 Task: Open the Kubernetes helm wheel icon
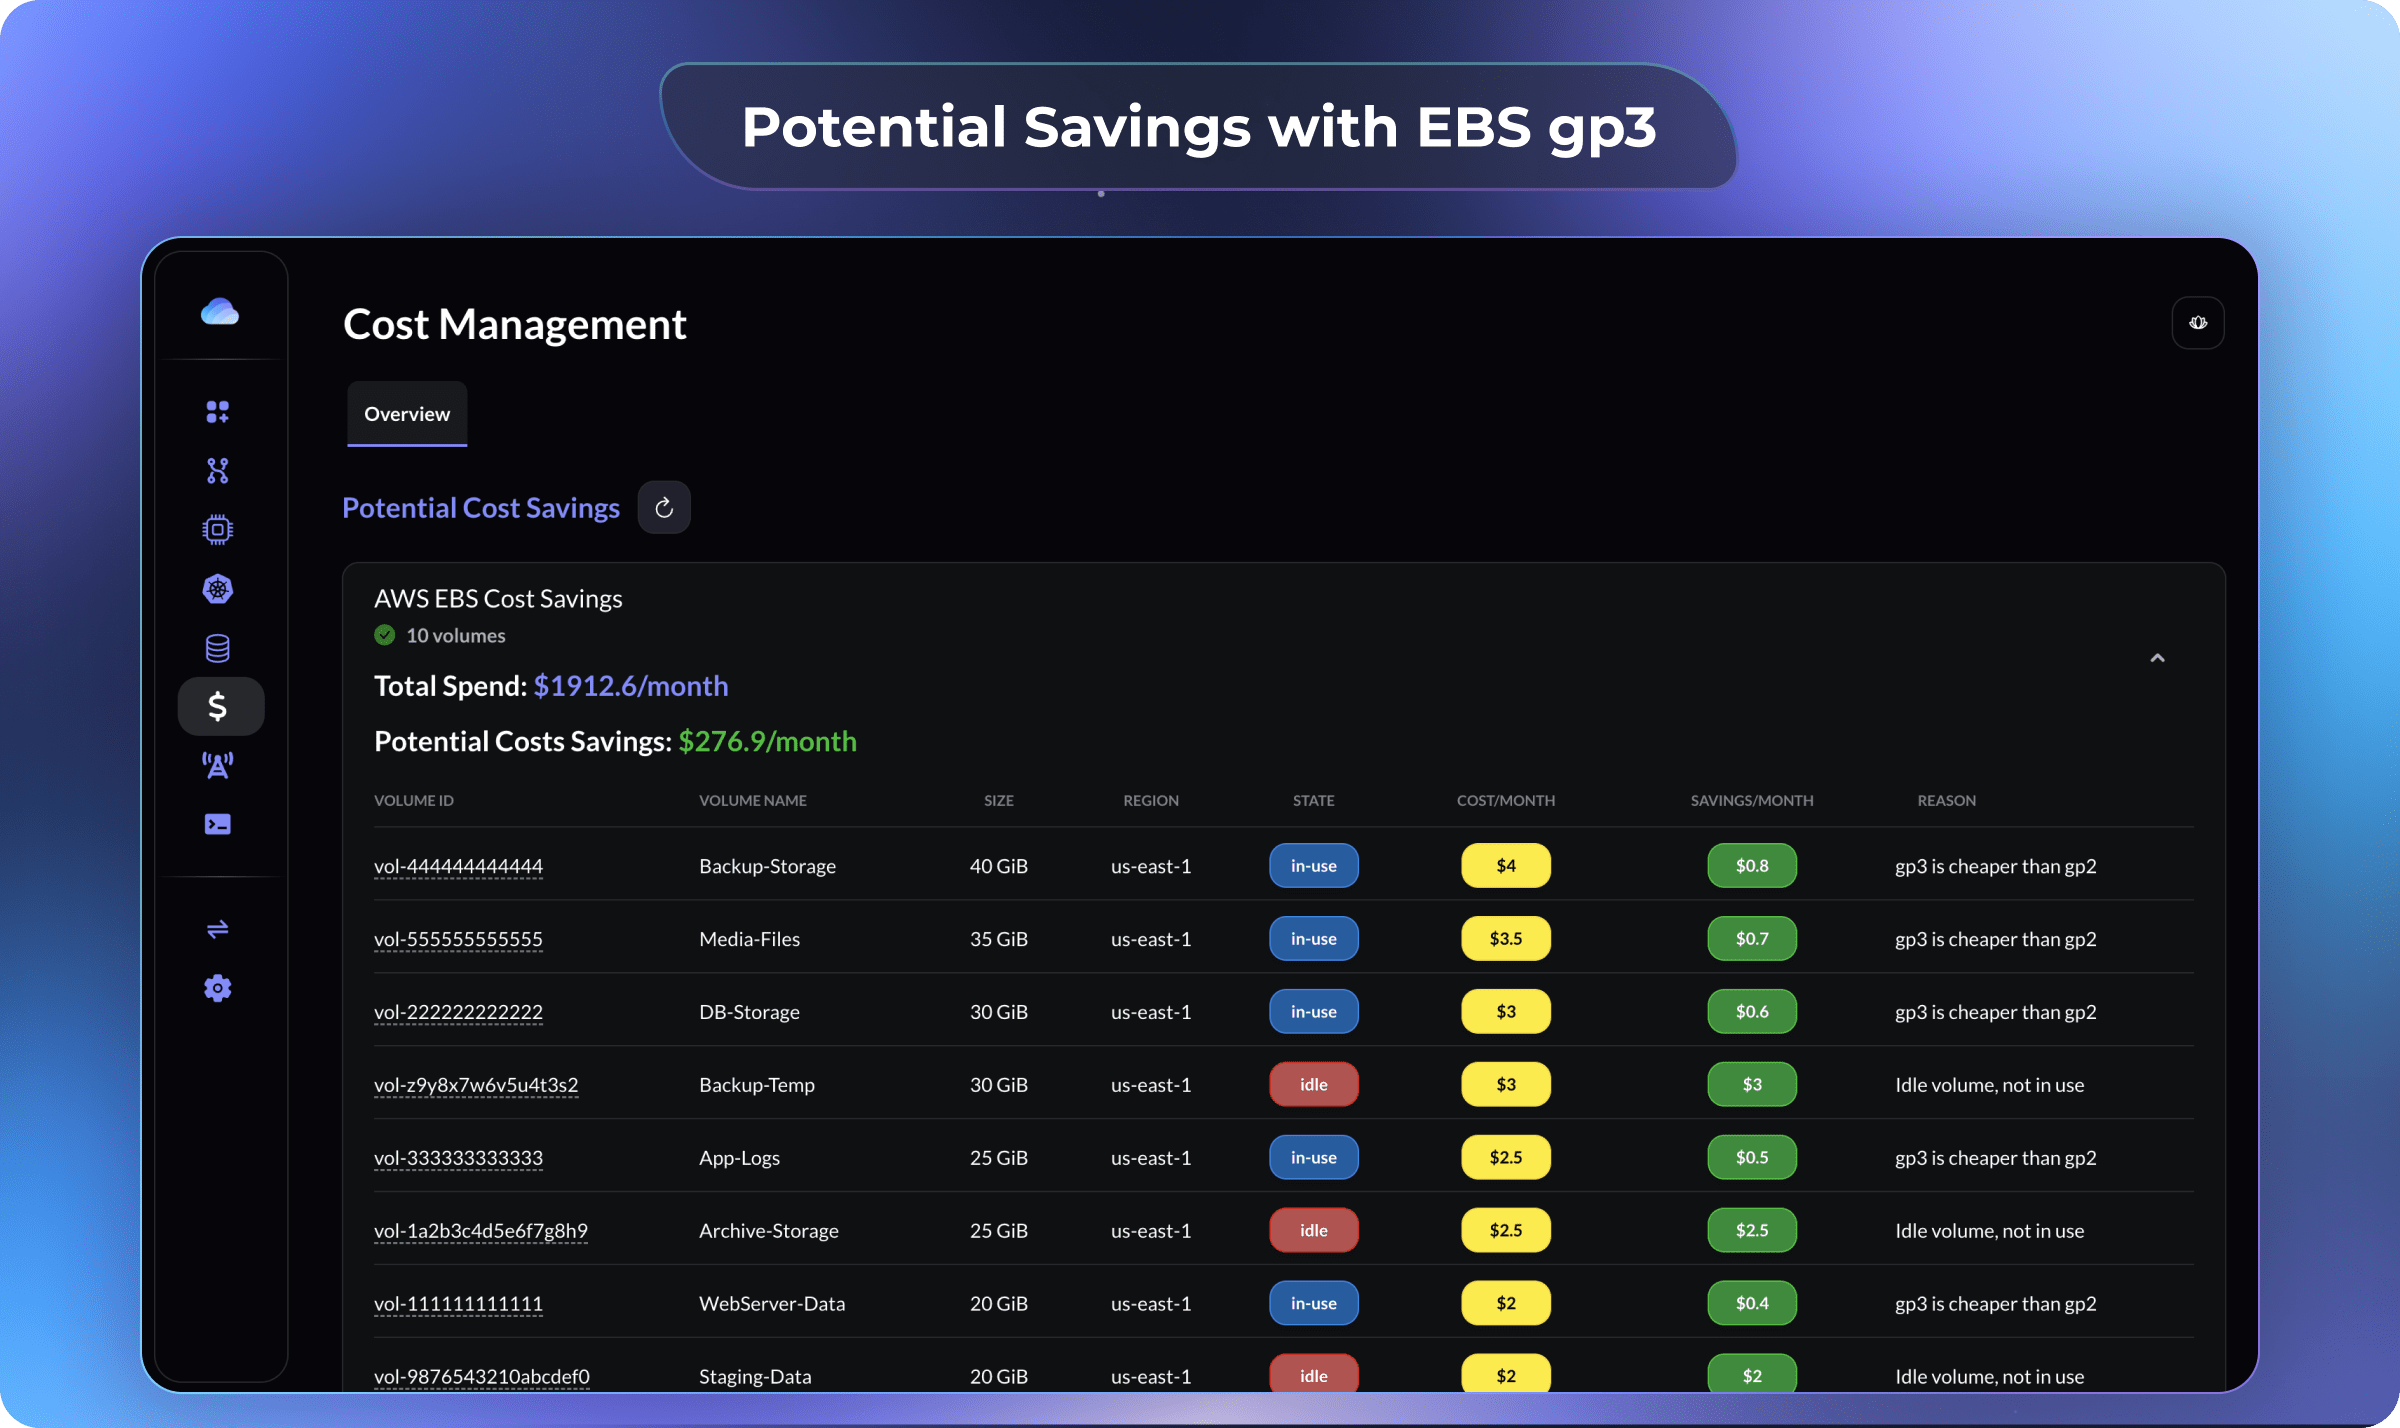click(217, 589)
